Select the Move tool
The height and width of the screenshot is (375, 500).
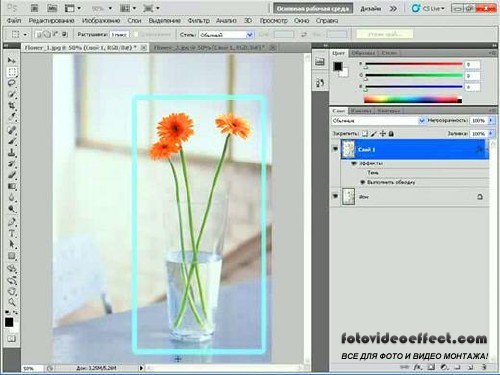point(12,60)
